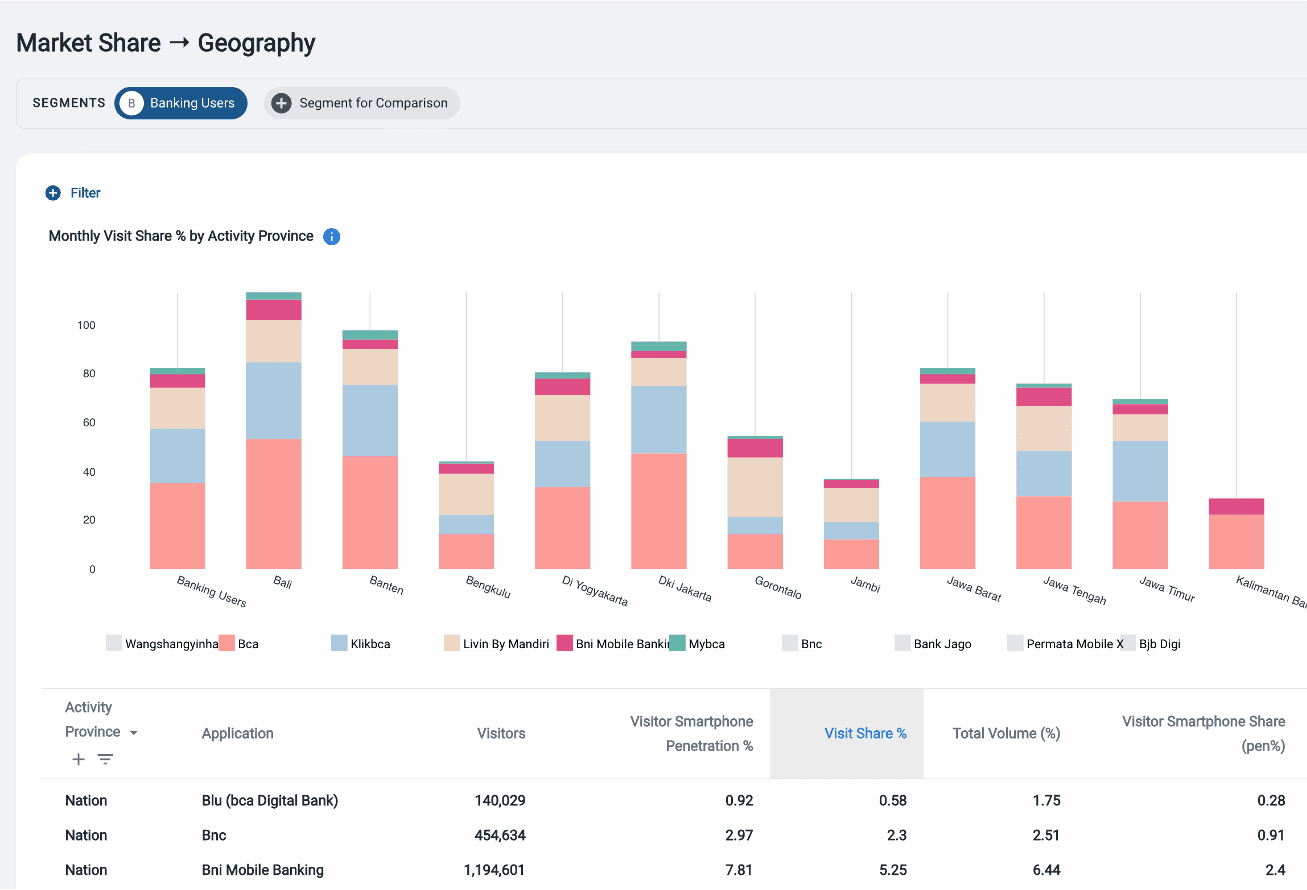Image resolution: width=1307 pixels, height=890 pixels.
Task: Click the visitors value 1,194,601
Action: pyautogui.click(x=495, y=870)
